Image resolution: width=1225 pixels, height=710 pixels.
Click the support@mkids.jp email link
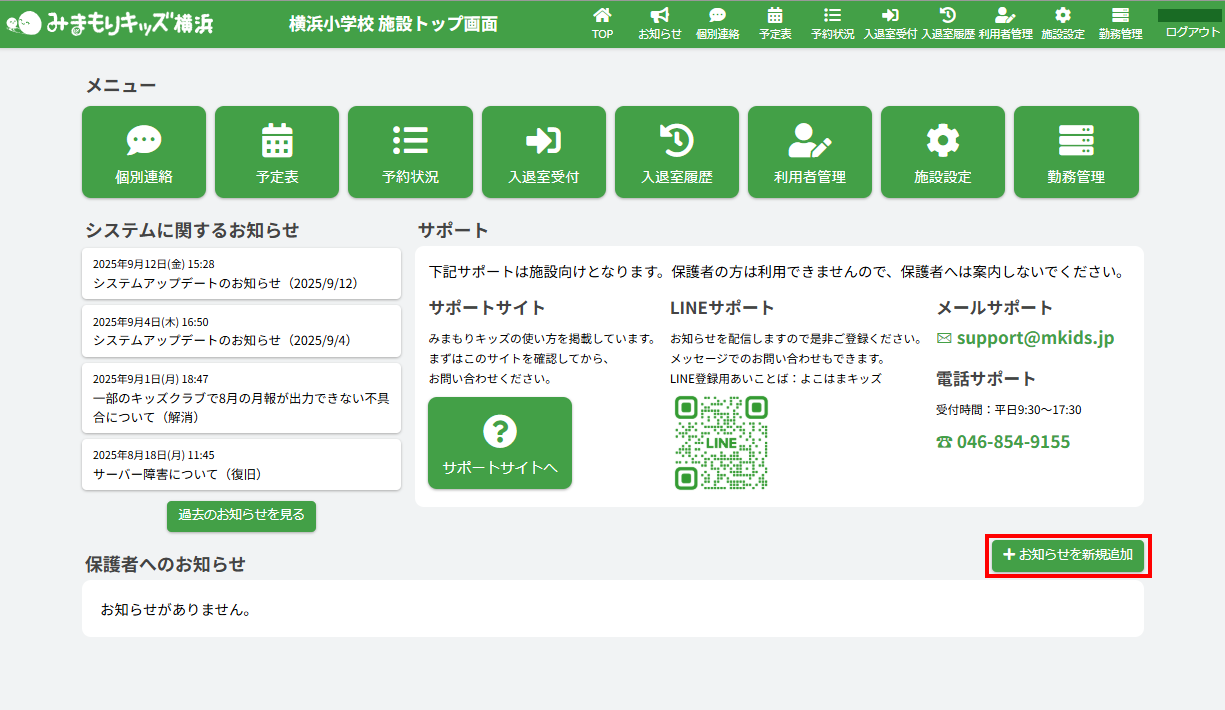[1035, 338]
